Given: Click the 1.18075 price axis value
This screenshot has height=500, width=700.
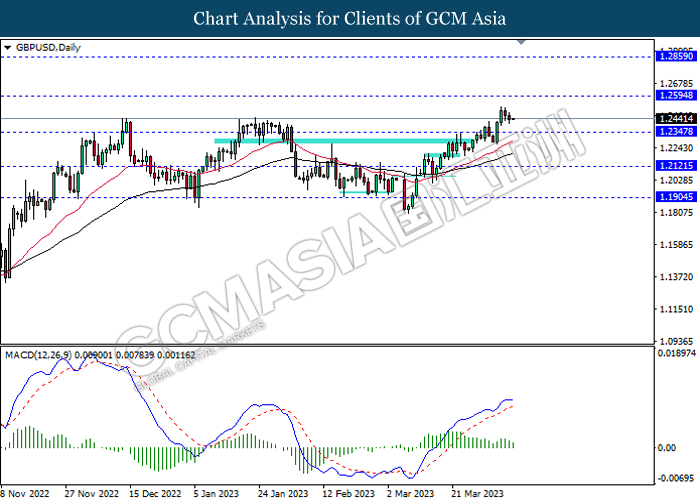Looking at the screenshot, I should [676, 212].
